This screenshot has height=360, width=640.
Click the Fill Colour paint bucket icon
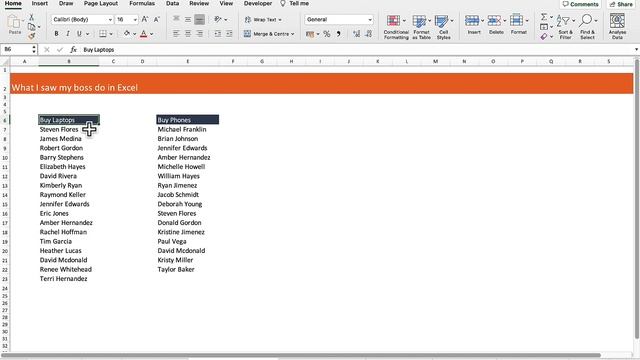[127, 33]
